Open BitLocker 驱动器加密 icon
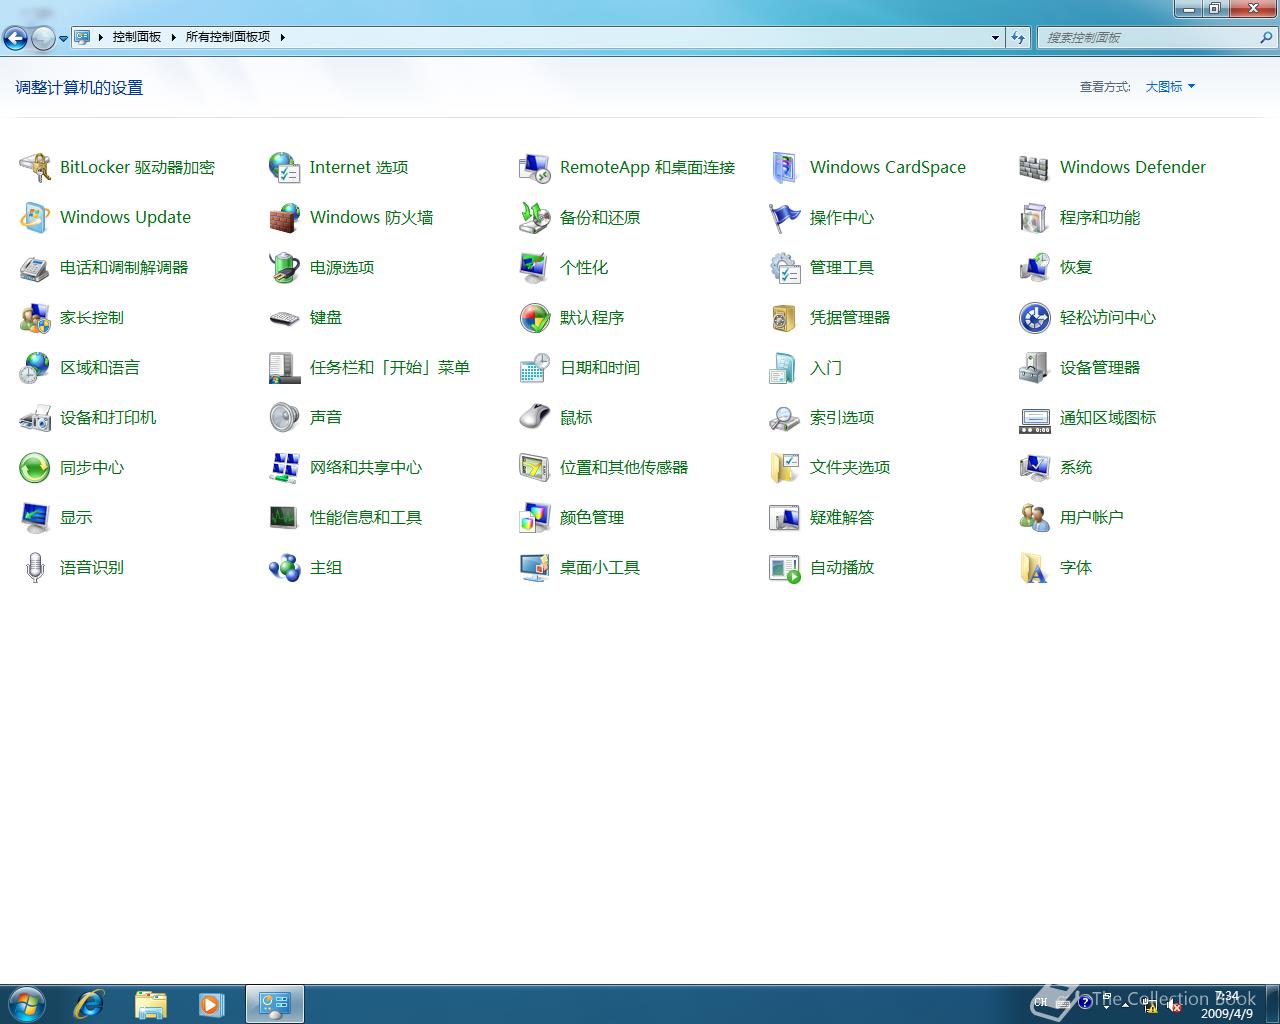The width and height of the screenshot is (1280, 1024). click(35, 167)
